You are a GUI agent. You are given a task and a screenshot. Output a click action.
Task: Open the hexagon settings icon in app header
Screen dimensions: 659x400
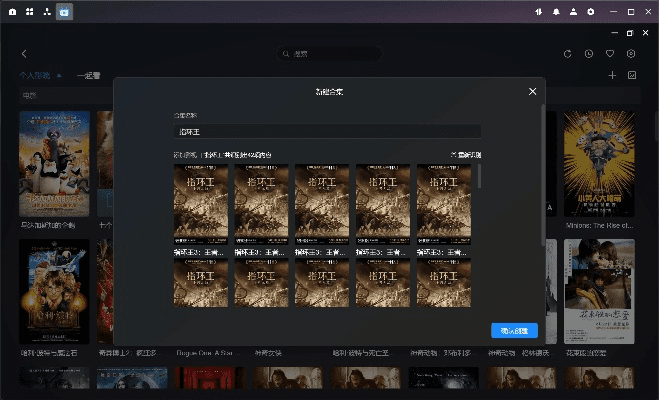coord(631,54)
